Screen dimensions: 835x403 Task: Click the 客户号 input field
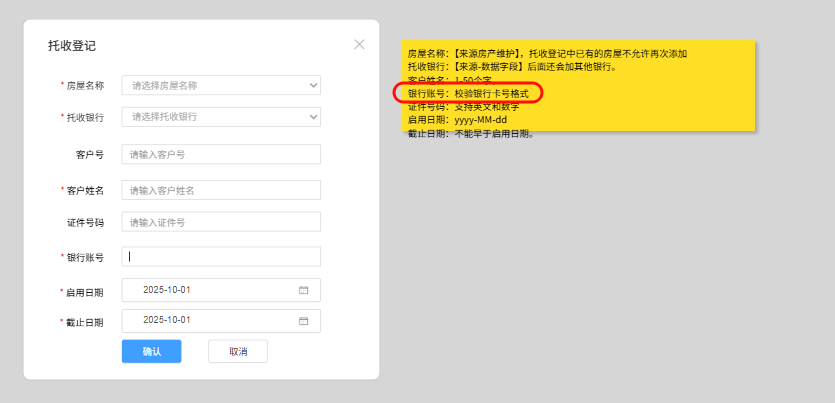pos(221,154)
